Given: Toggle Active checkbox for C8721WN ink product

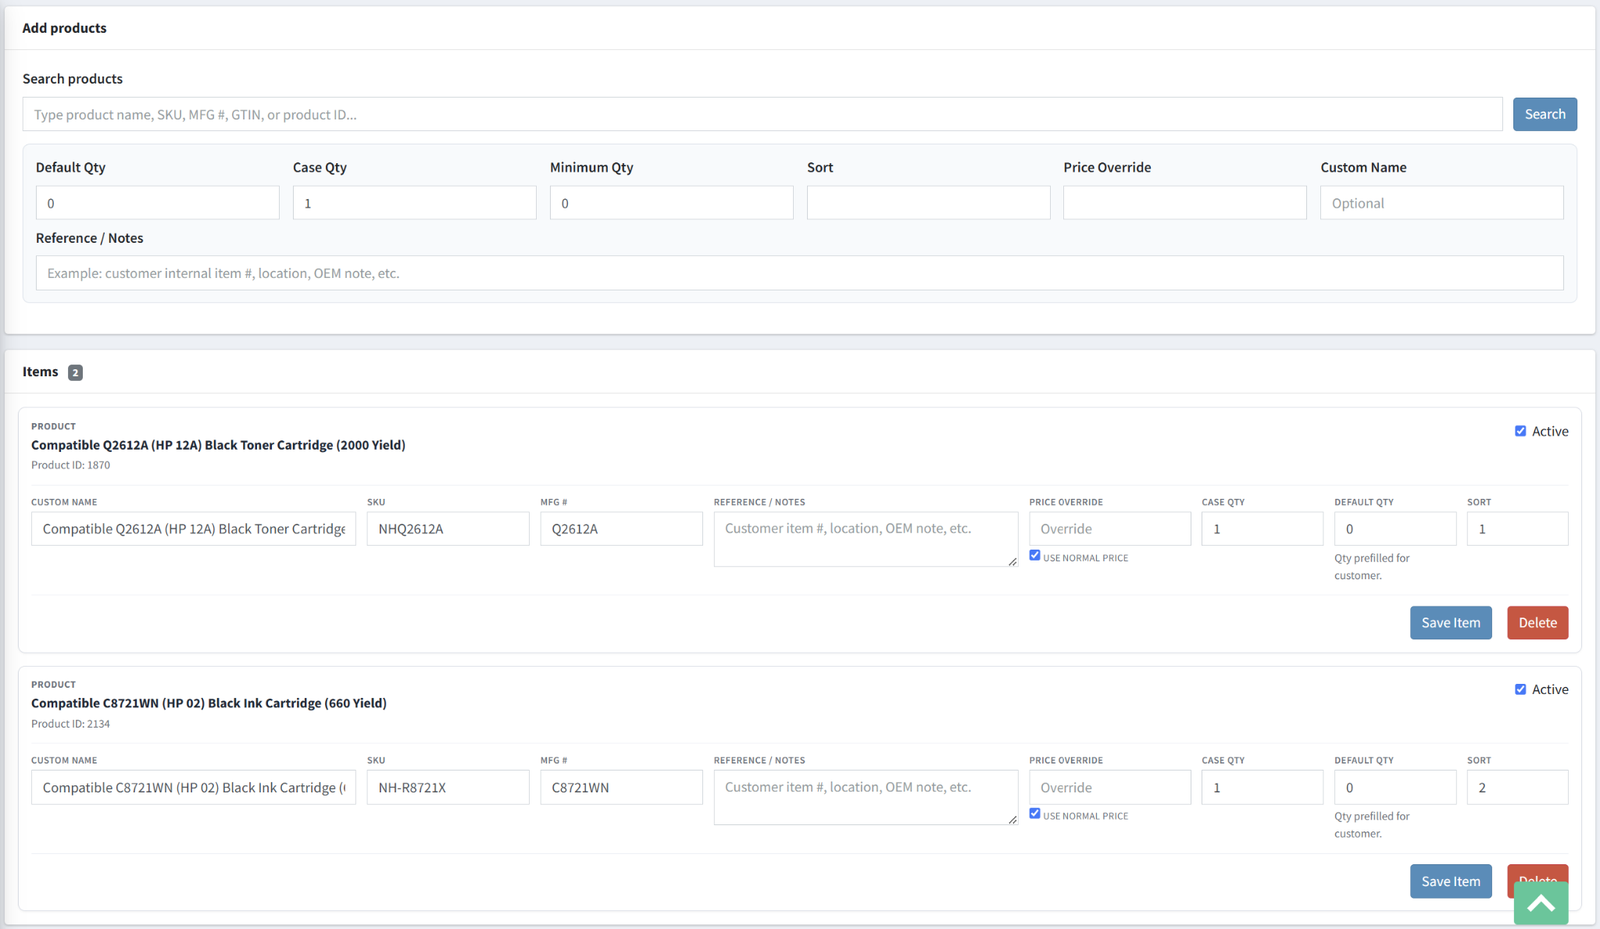Looking at the screenshot, I should [1520, 689].
